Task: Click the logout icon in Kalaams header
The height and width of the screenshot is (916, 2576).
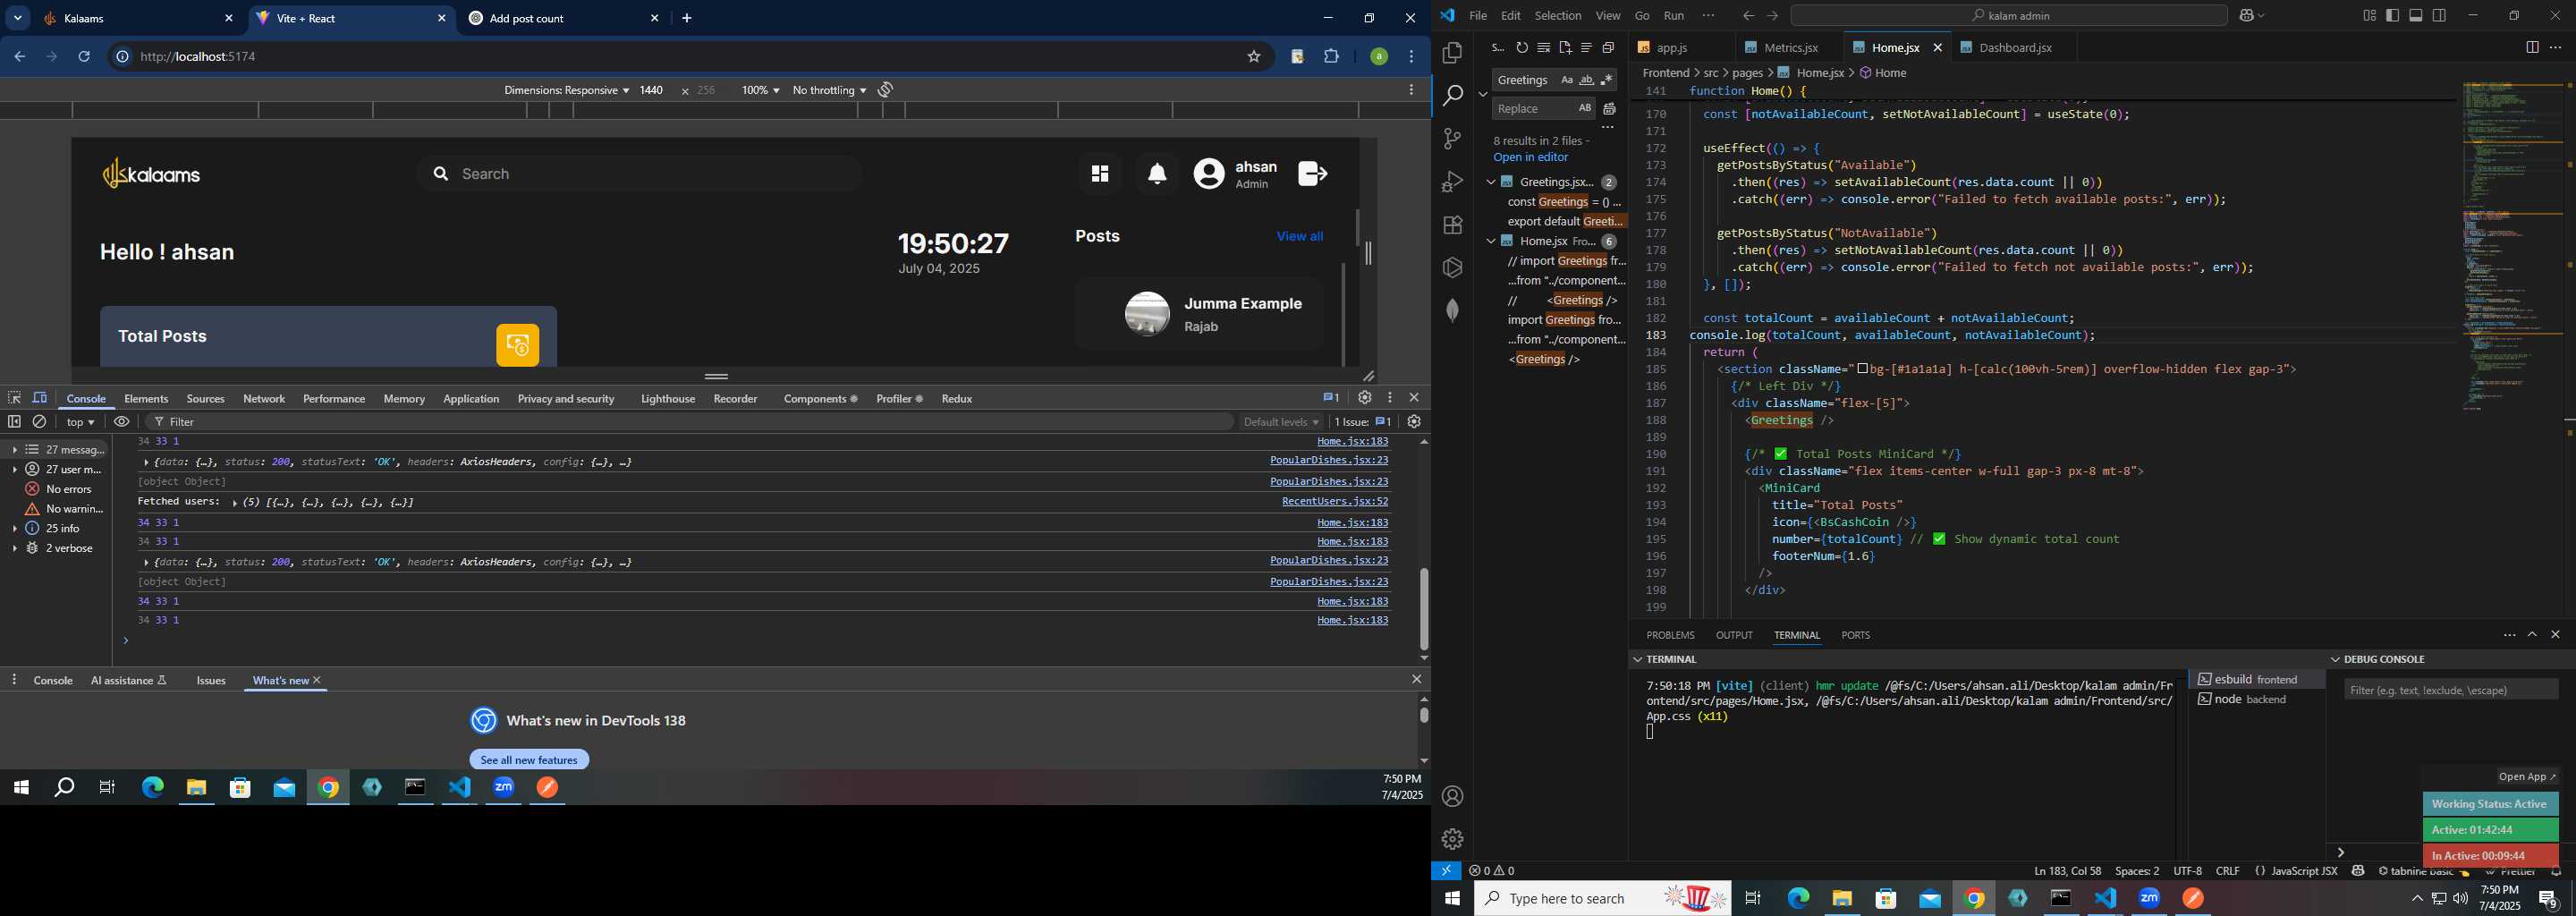Action: 1312,174
